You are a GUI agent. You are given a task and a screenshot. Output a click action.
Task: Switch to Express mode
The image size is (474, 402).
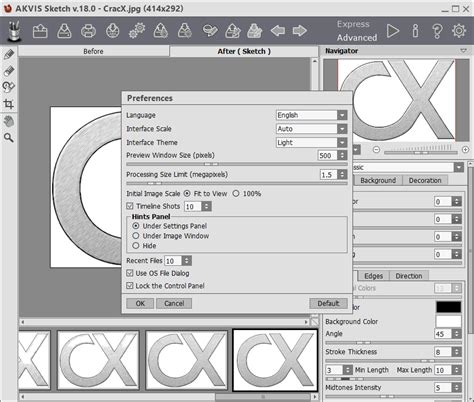[353, 24]
